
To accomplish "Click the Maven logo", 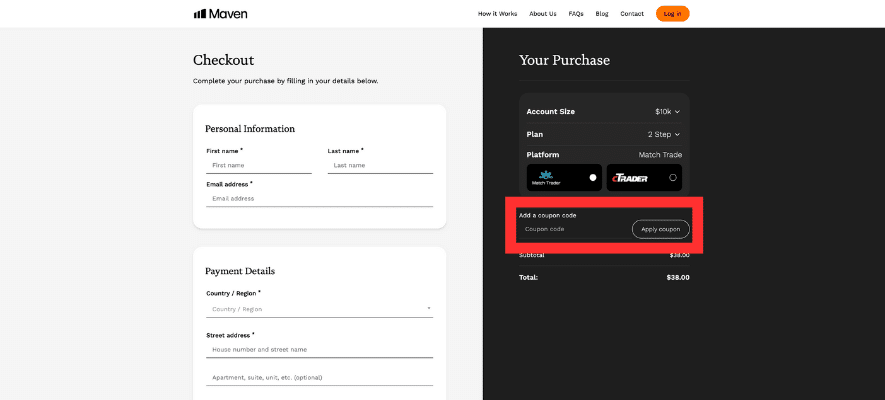I will [x=220, y=14].
